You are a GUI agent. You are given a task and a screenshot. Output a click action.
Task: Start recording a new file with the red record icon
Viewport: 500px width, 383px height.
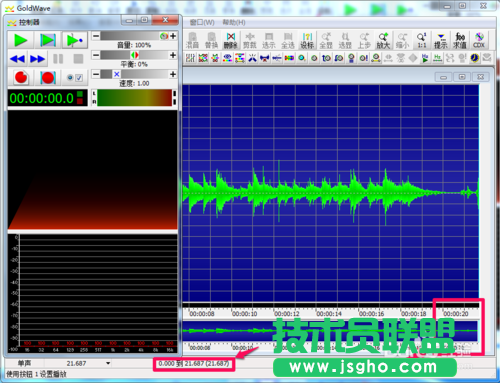tap(21, 77)
